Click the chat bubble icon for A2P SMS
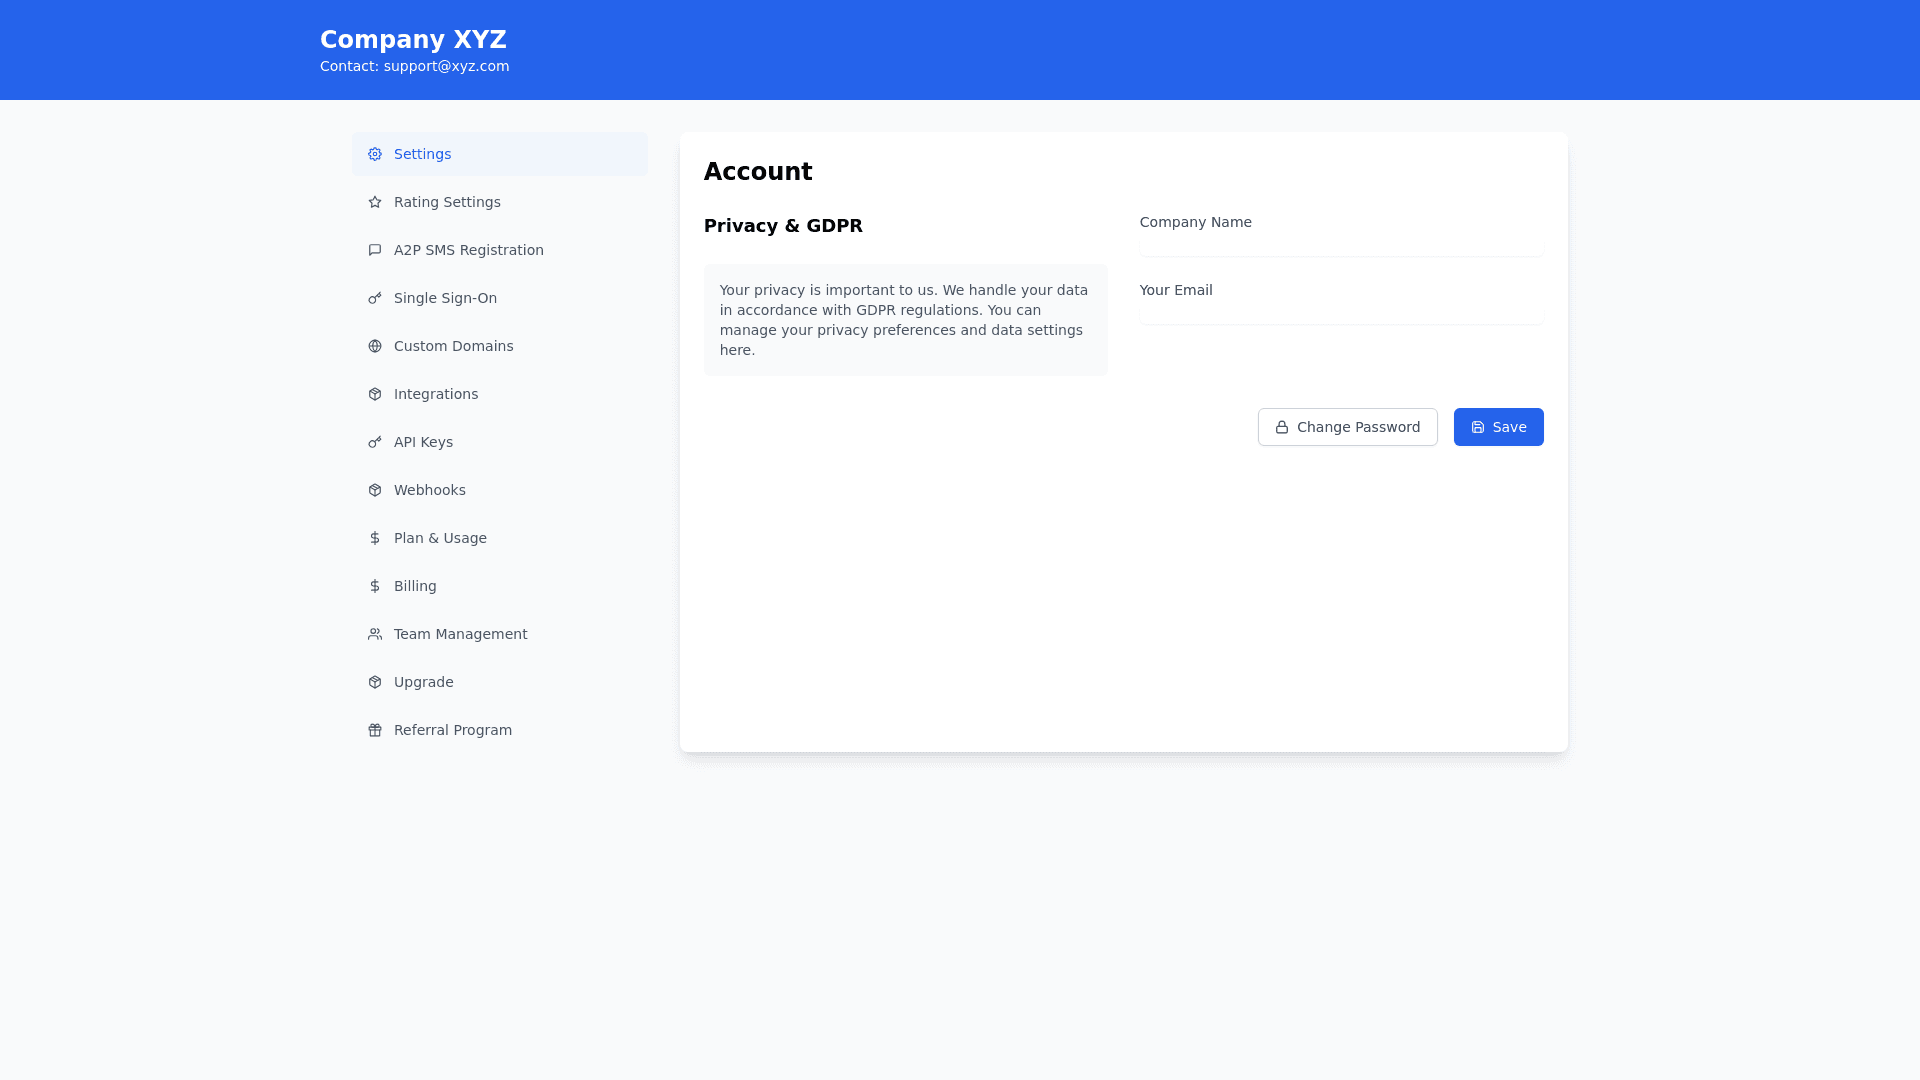The height and width of the screenshot is (1080, 1920). pyautogui.click(x=375, y=250)
